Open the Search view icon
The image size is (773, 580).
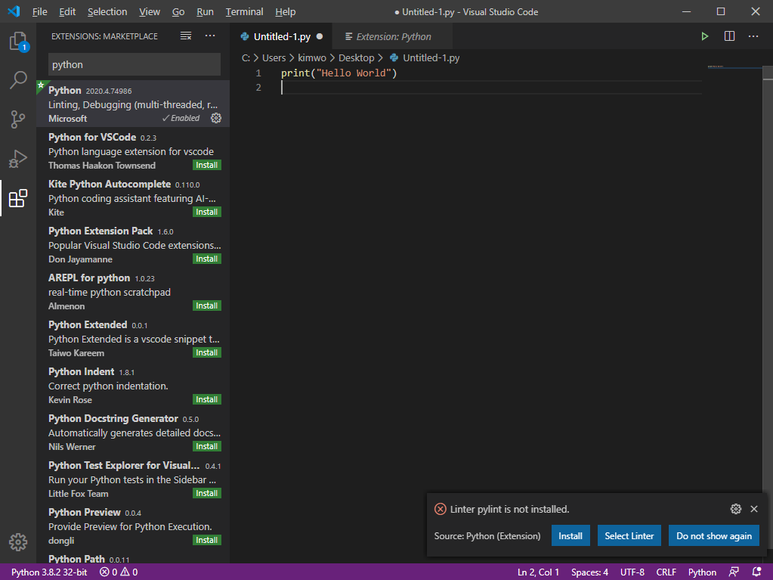18,80
